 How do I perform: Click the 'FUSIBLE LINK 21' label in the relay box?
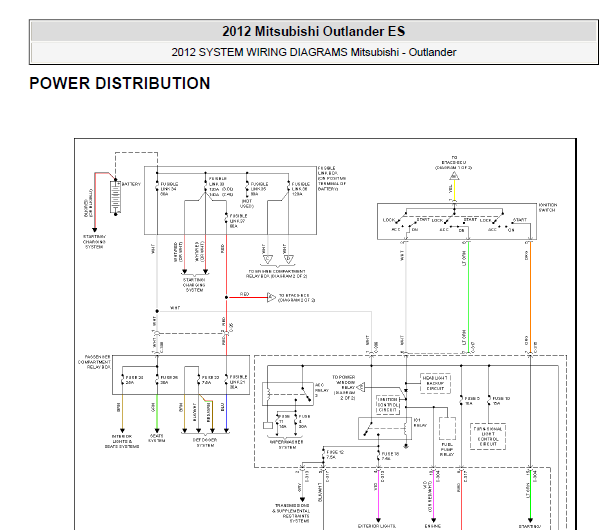coord(238,382)
